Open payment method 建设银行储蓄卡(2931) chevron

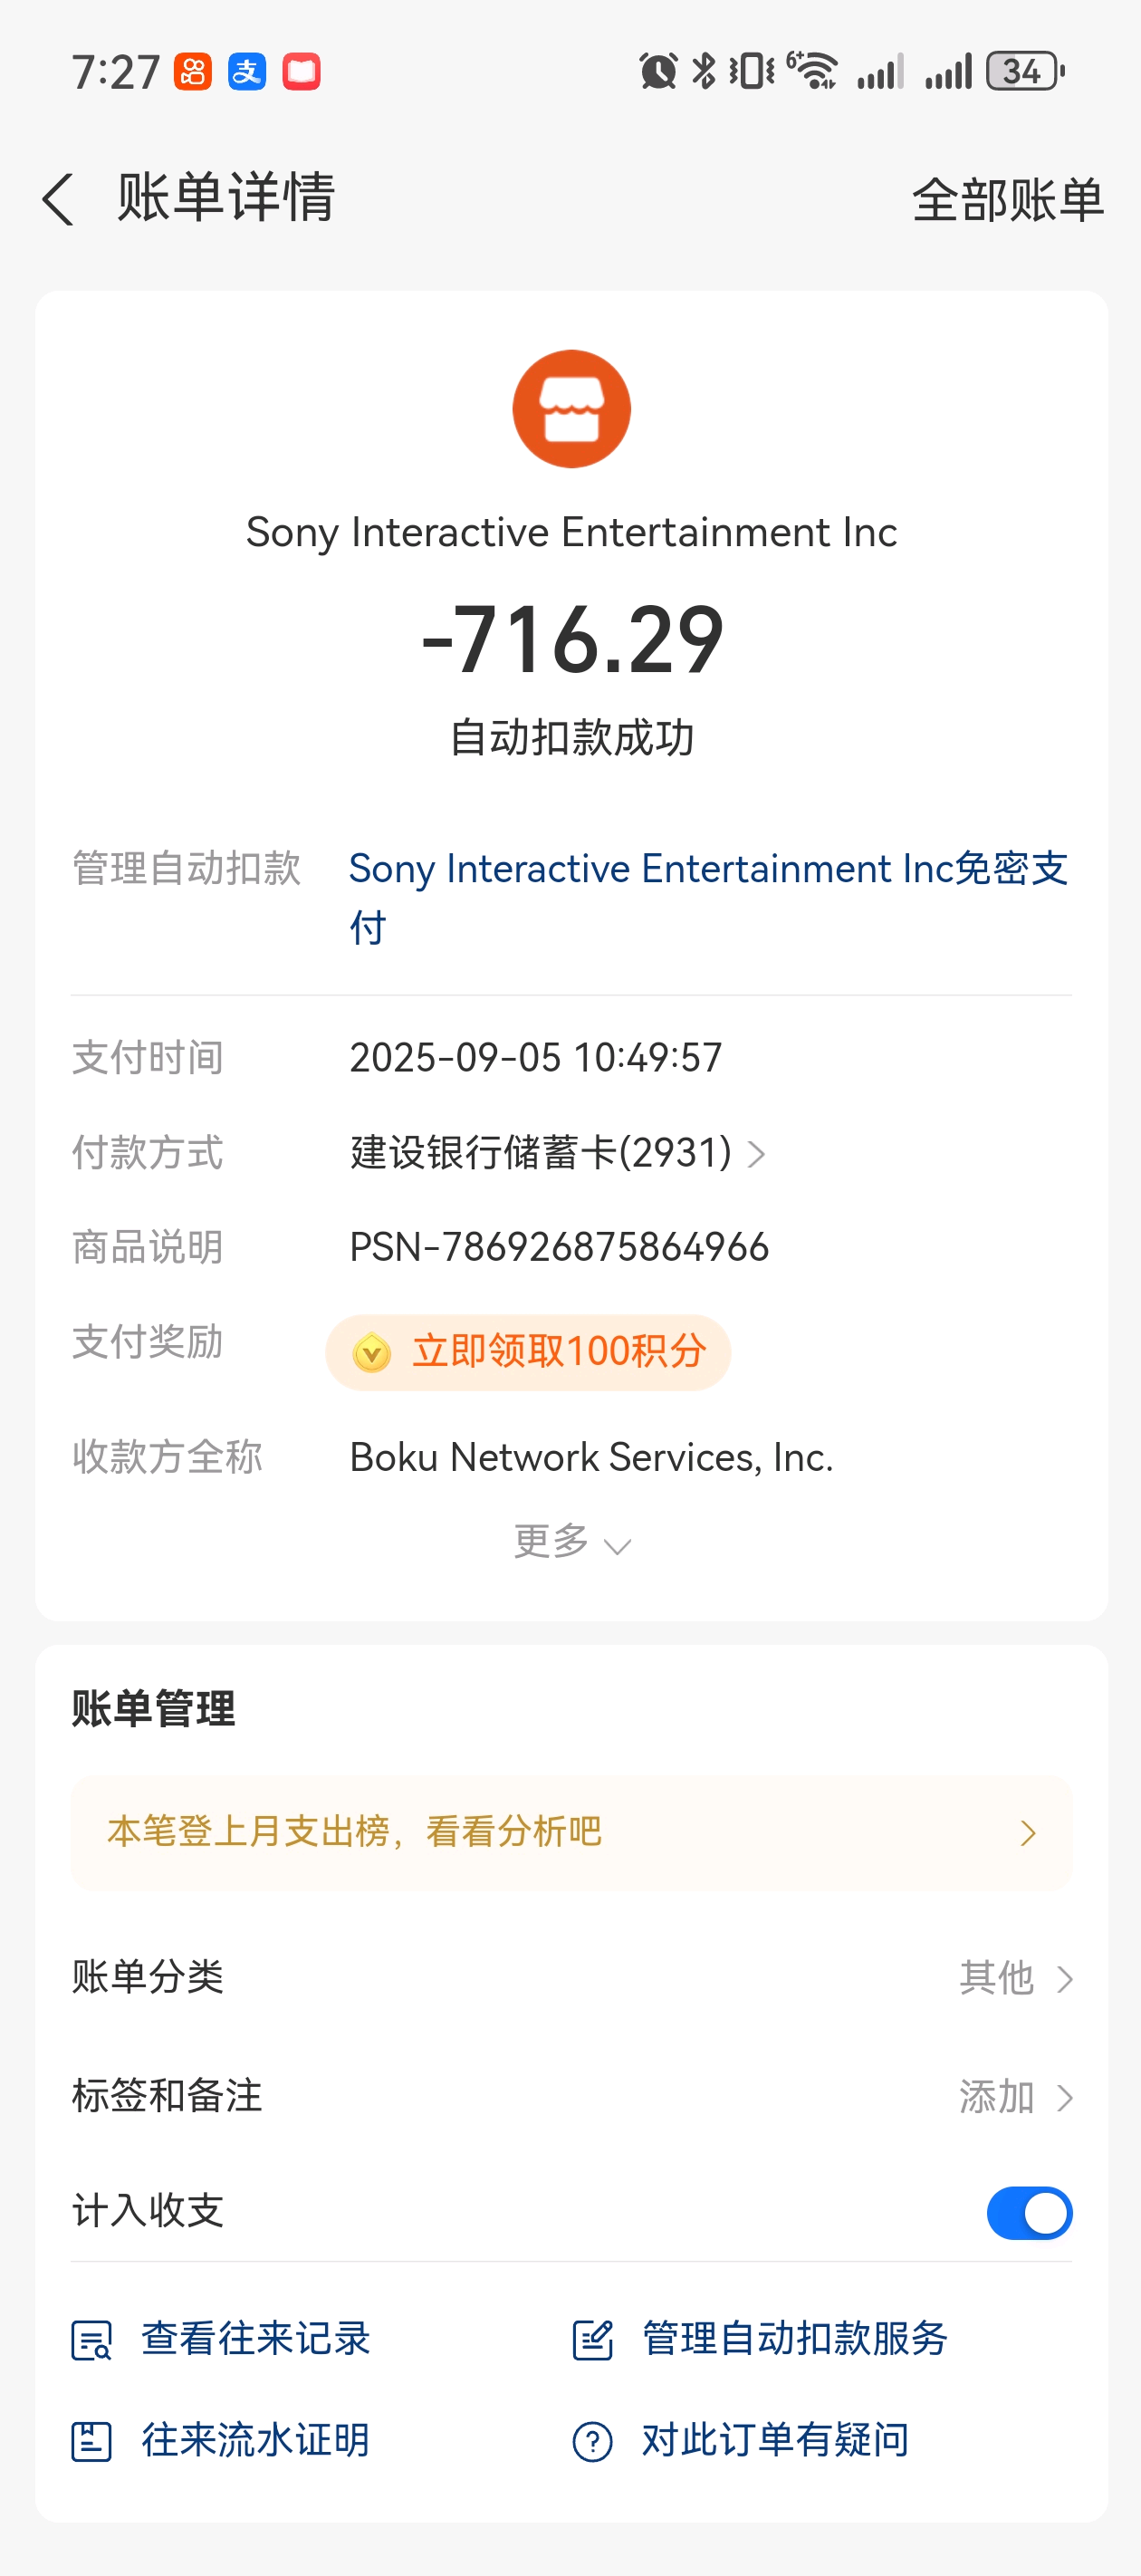(x=757, y=1154)
